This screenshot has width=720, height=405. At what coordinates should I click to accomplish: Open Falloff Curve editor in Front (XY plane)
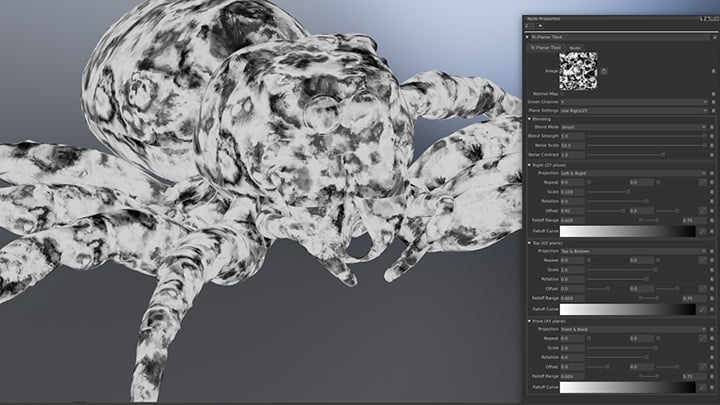[x=703, y=388]
